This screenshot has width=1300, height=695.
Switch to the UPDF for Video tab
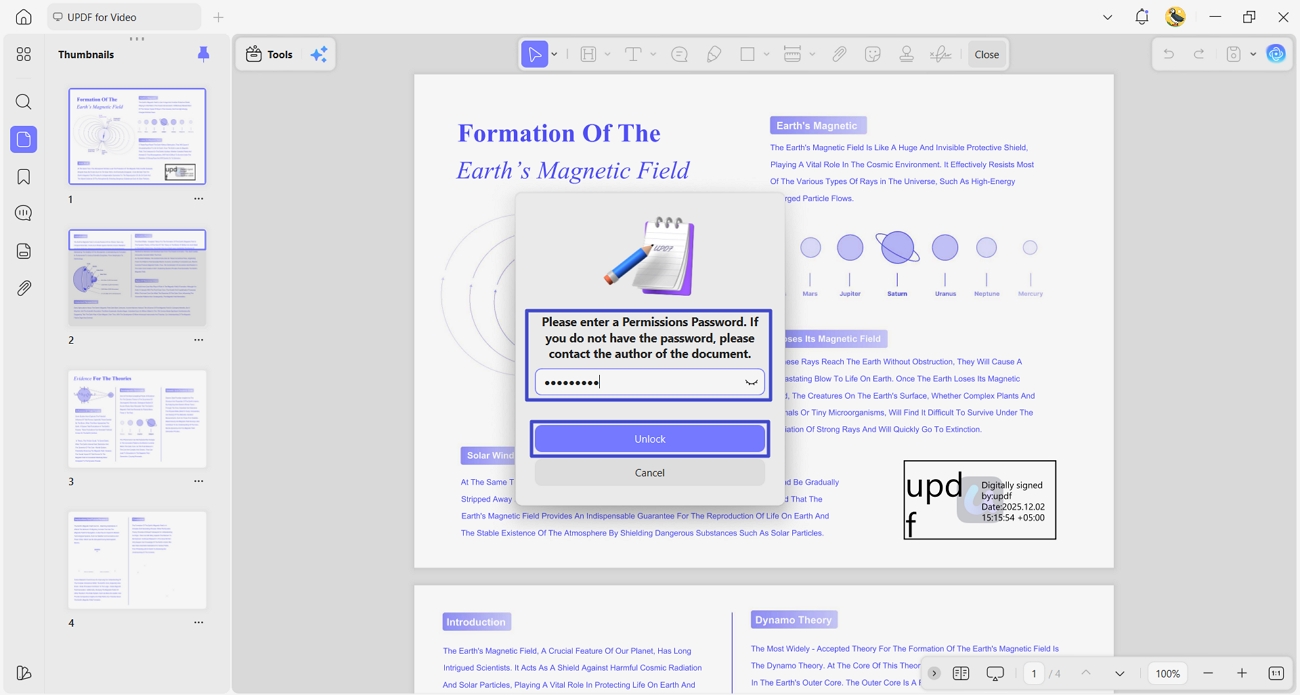pos(124,17)
